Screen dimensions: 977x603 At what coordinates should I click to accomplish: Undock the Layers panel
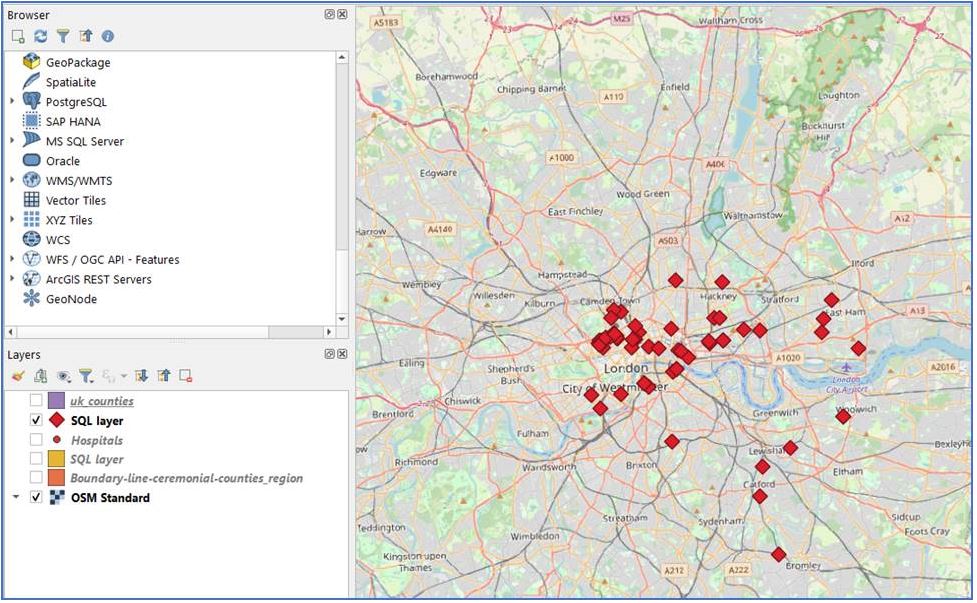pyautogui.click(x=330, y=354)
